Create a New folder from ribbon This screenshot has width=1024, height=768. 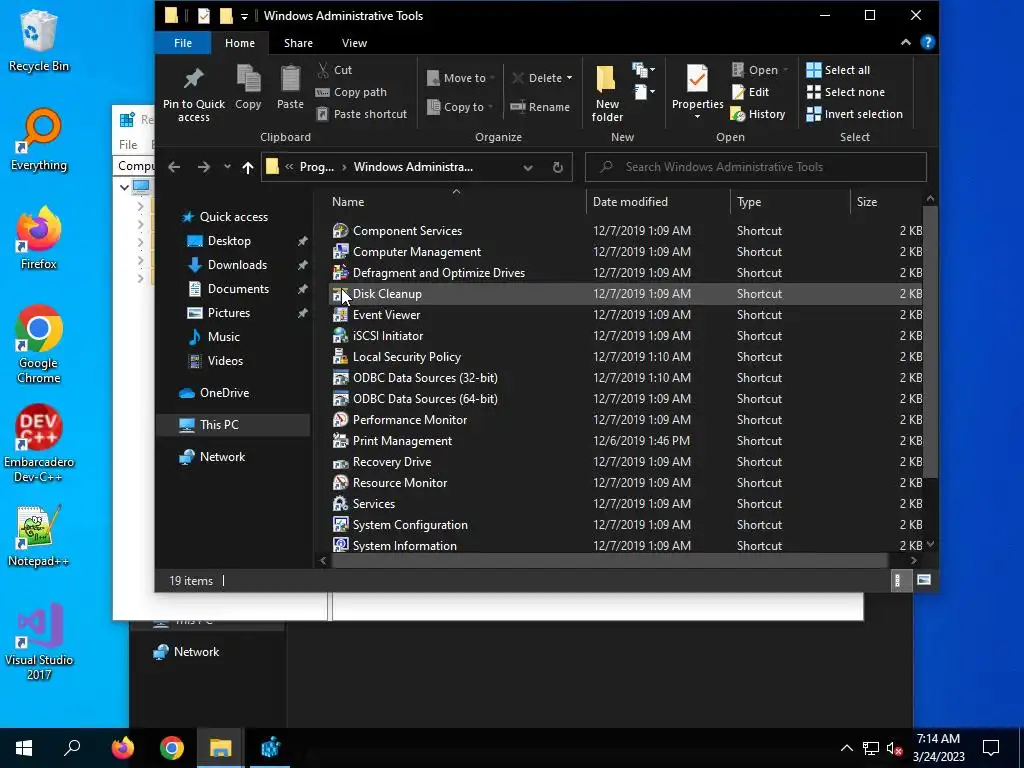[607, 93]
